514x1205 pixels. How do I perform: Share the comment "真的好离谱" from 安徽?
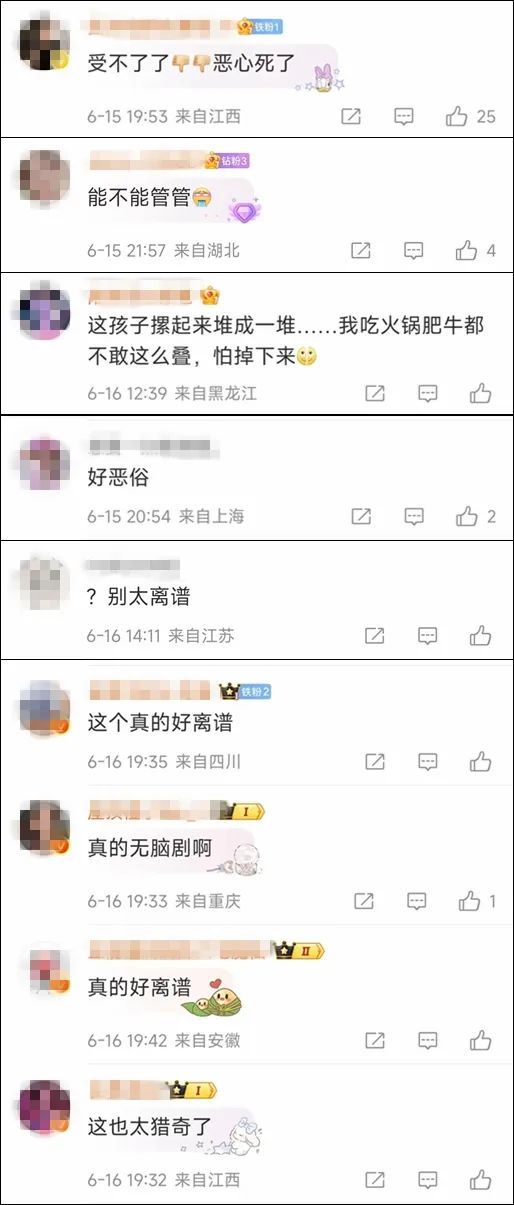[374, 1041]
